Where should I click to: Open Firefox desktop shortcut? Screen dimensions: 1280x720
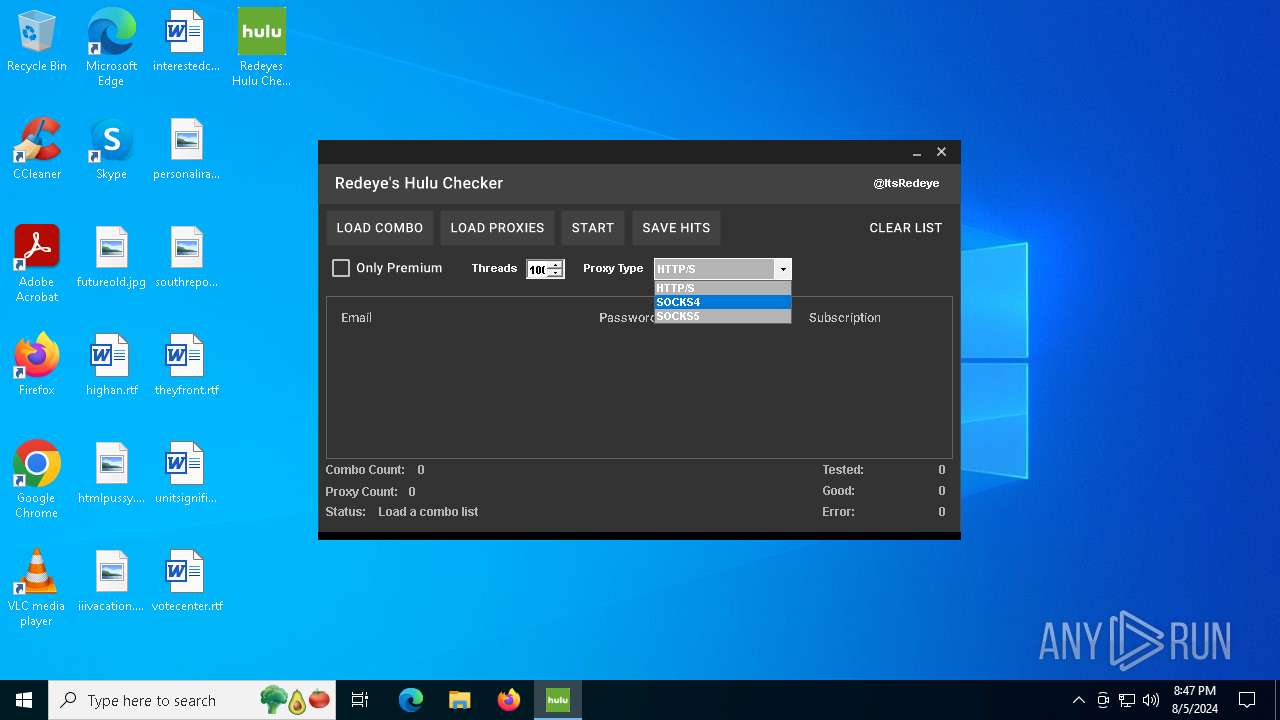click(37, 366)
